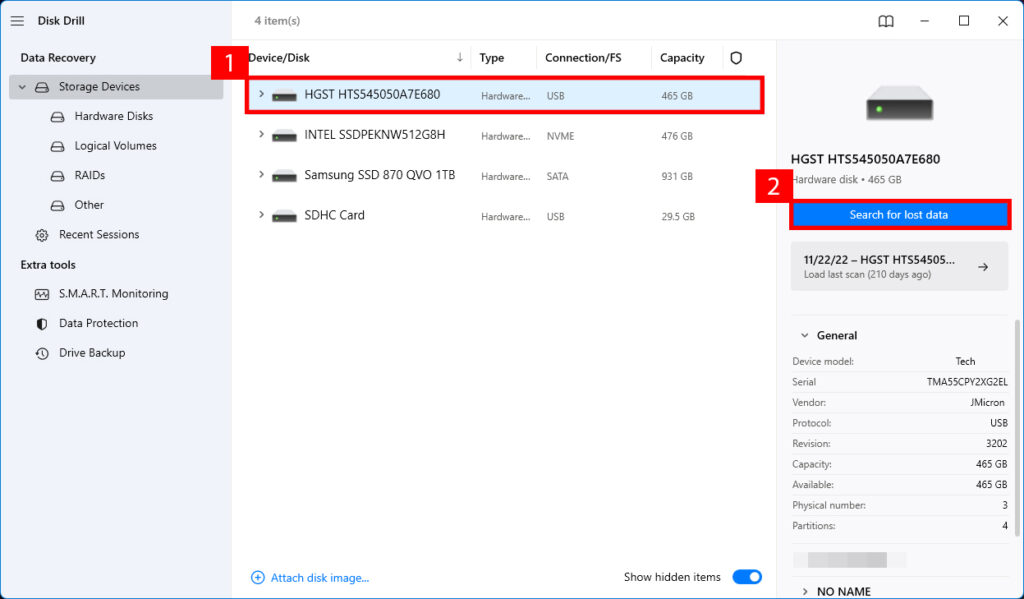Collapse the General details section
Screen dimensions: 1024x599
pos(803,336)
